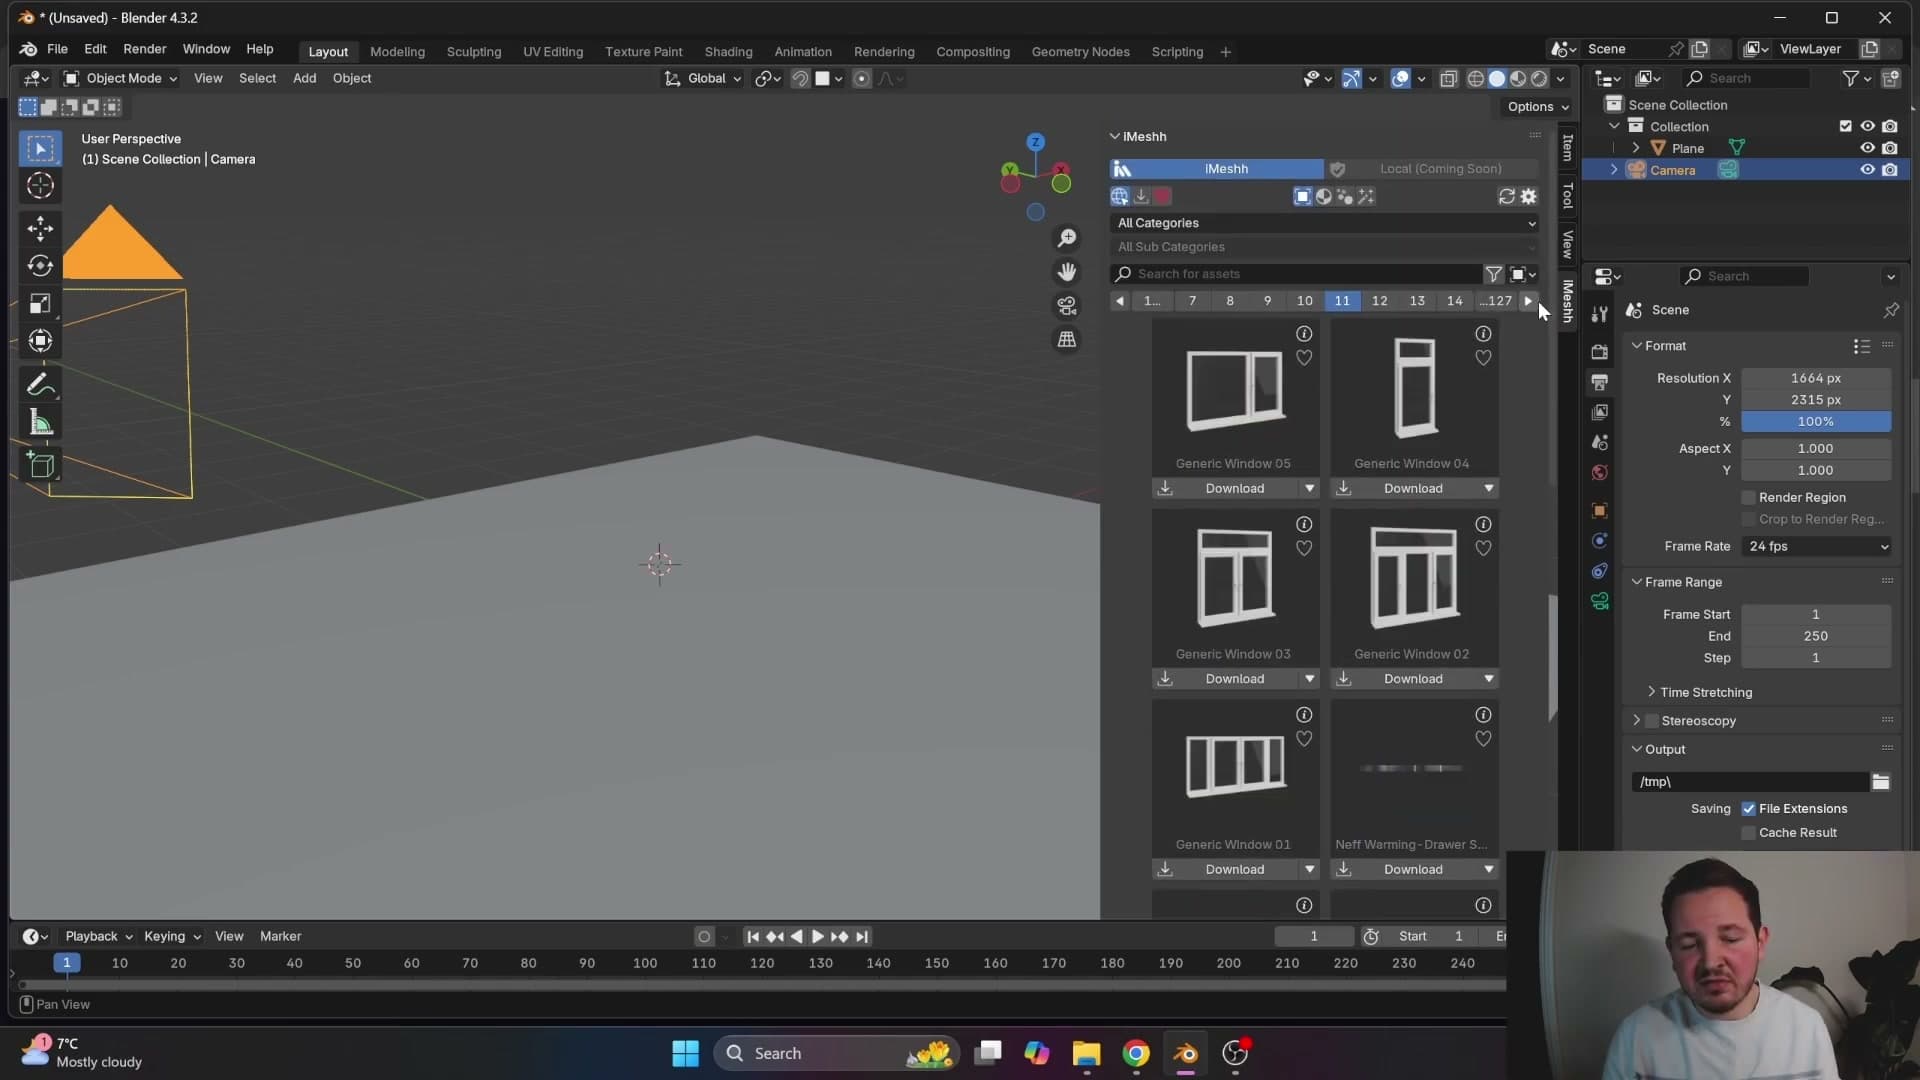Image resolution: width=1920 pixels, height=1080 pixels.
Task: Open Output properties tab icon
Action: (1600, 382)
